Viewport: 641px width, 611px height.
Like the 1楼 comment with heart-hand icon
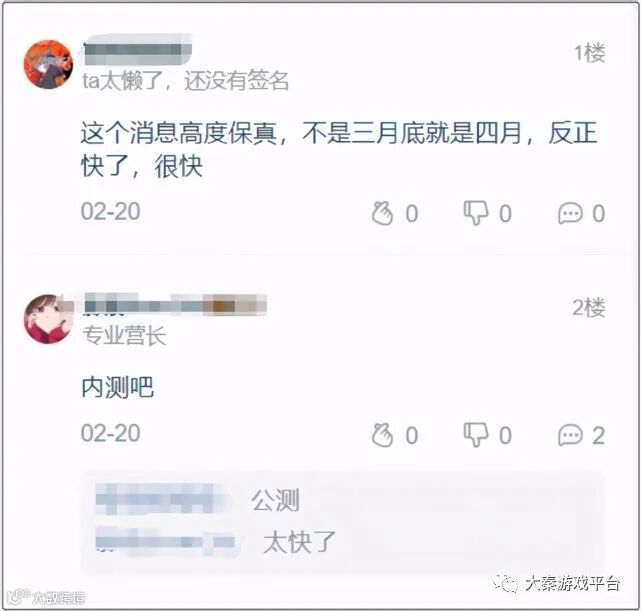point(382,213)
